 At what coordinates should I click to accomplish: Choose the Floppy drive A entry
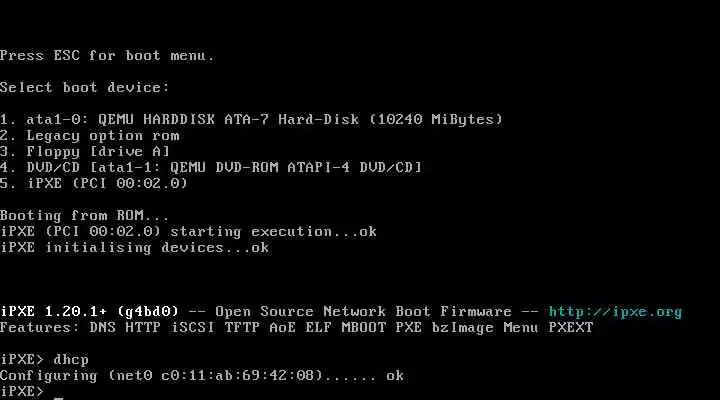(85, 152)
